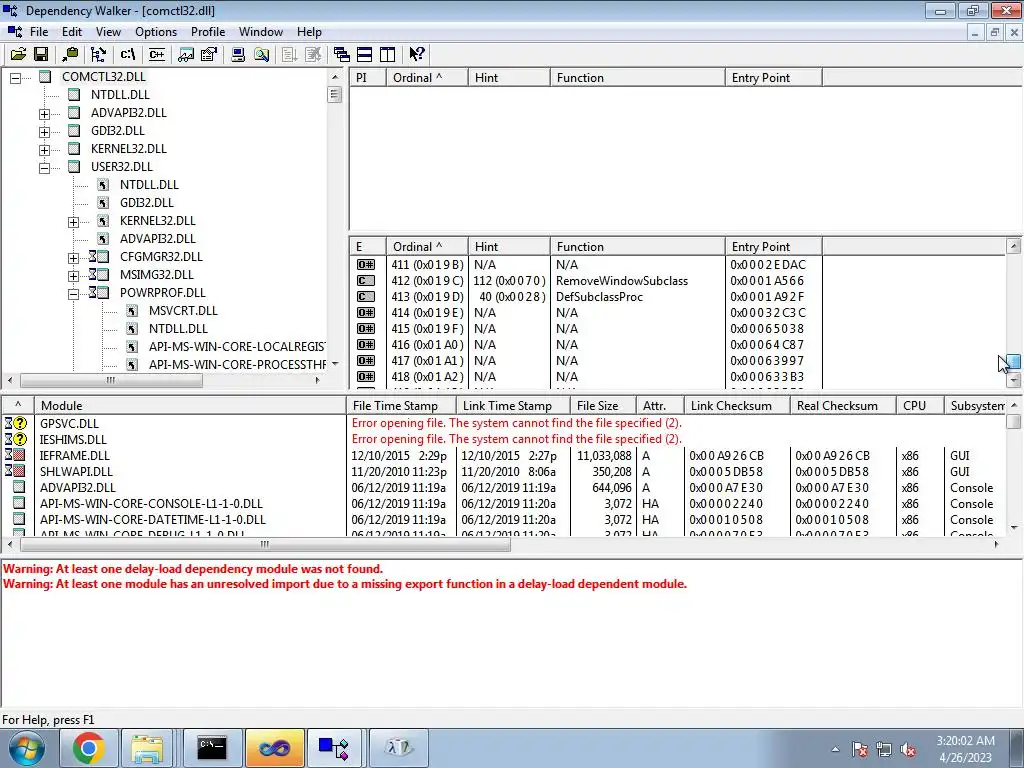This screenshot has height=768, width=1024.
Task: Click GPSVC.DLL missing-module question mark icon
Action: [x=20, y=423]
